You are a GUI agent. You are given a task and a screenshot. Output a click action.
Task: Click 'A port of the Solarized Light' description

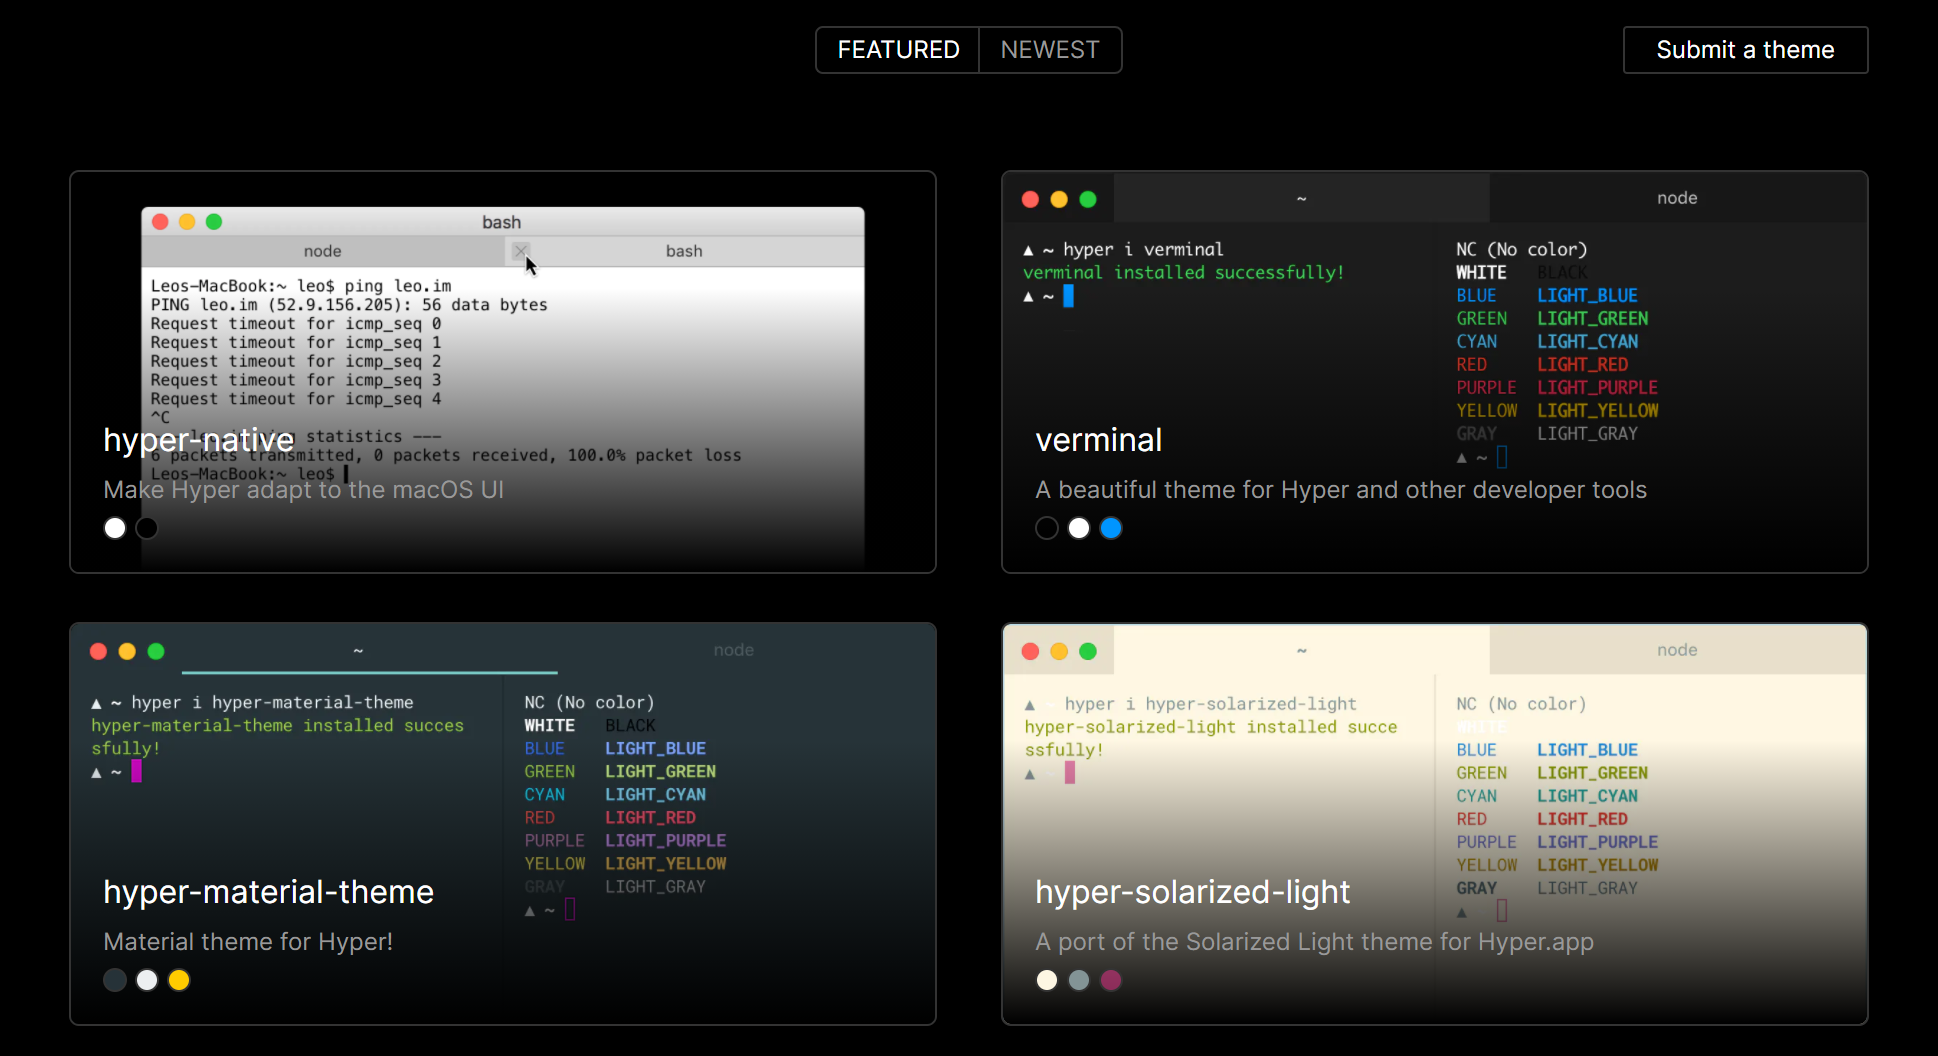(x=1314, y=942)
